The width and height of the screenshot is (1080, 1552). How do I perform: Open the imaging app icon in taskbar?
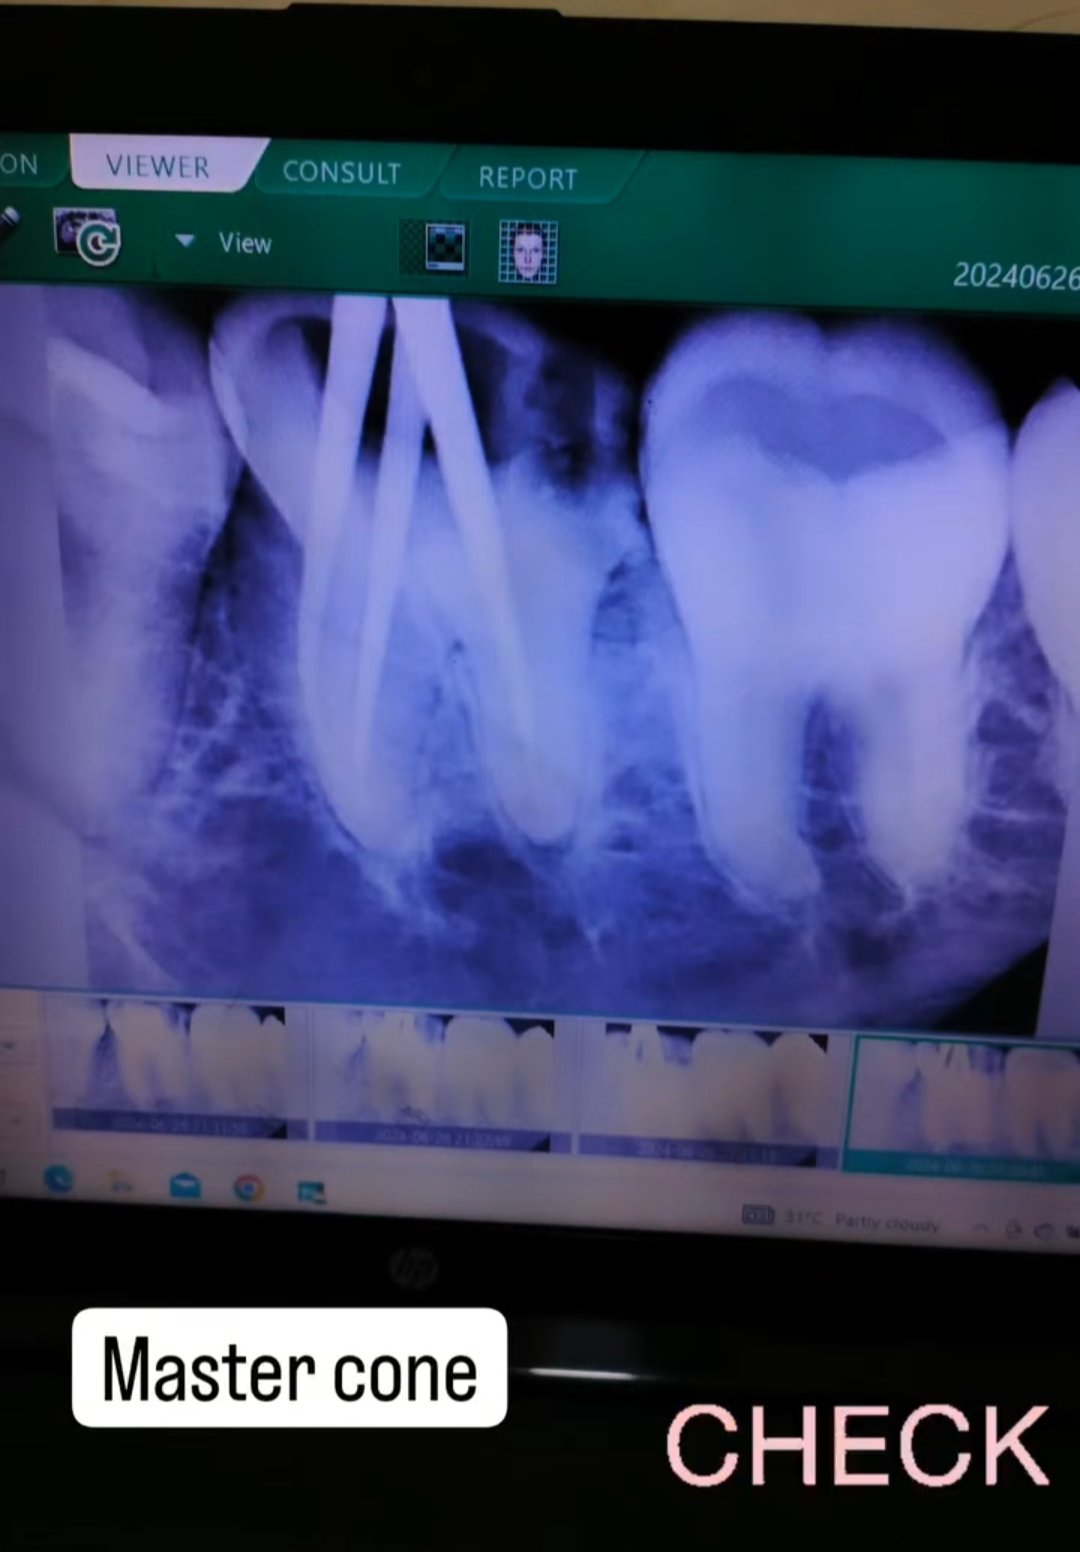311,1190
